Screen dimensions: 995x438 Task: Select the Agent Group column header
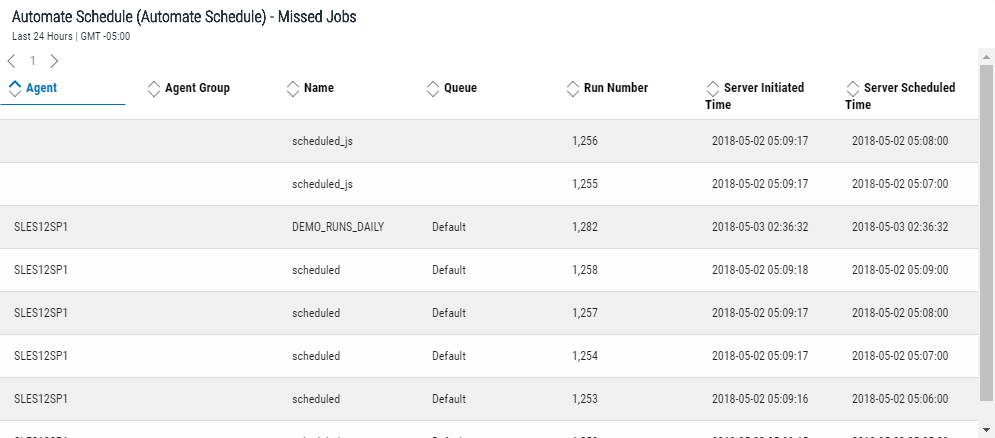pyautogui.click(x=197, y=88)
